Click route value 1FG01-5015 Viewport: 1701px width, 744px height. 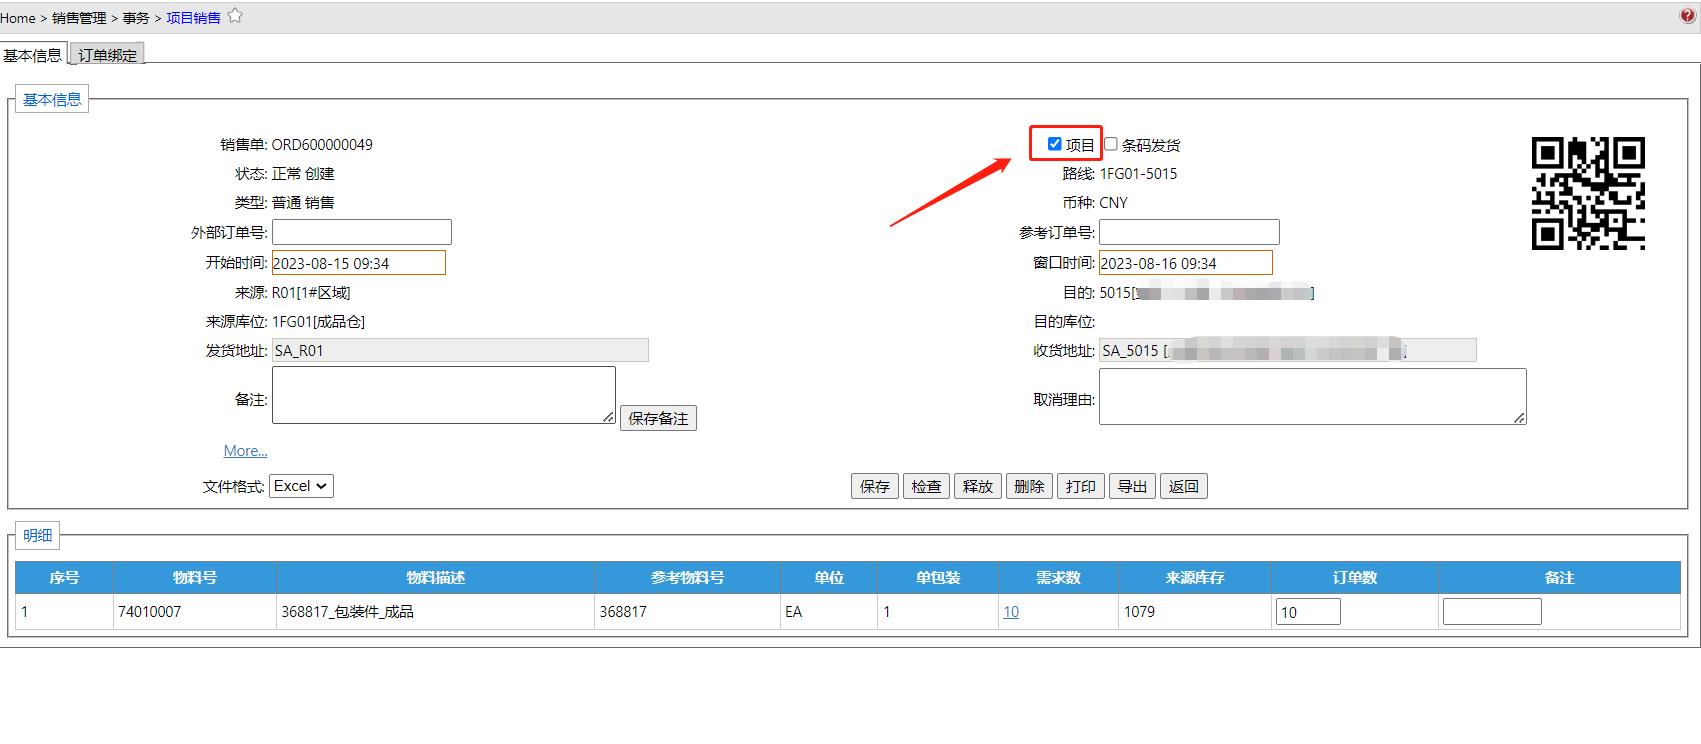(x=1138, y=174)
